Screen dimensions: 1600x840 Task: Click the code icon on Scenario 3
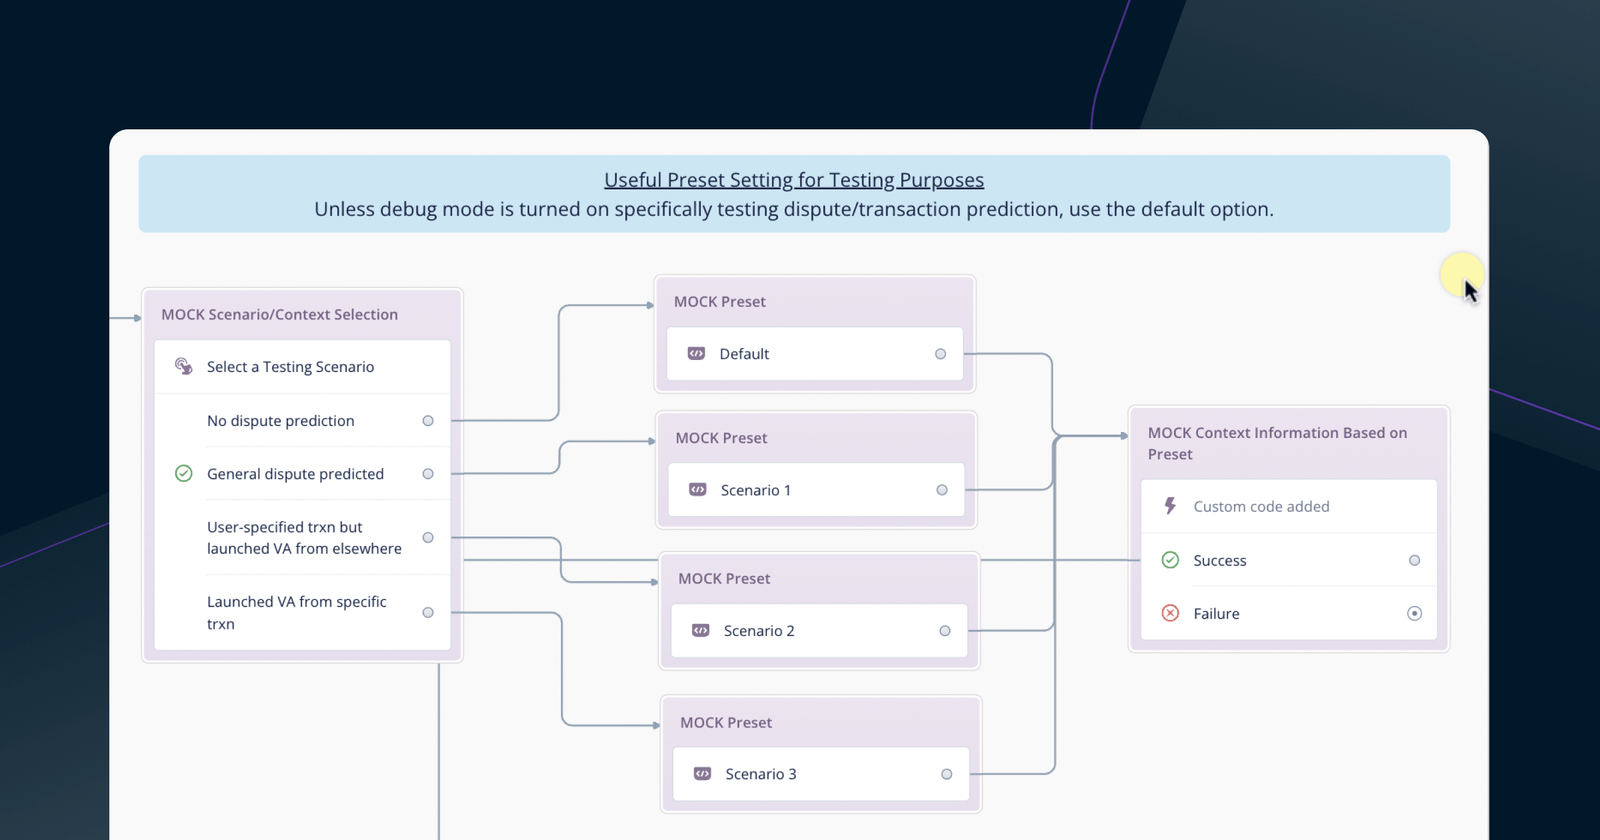click(703, 773)
